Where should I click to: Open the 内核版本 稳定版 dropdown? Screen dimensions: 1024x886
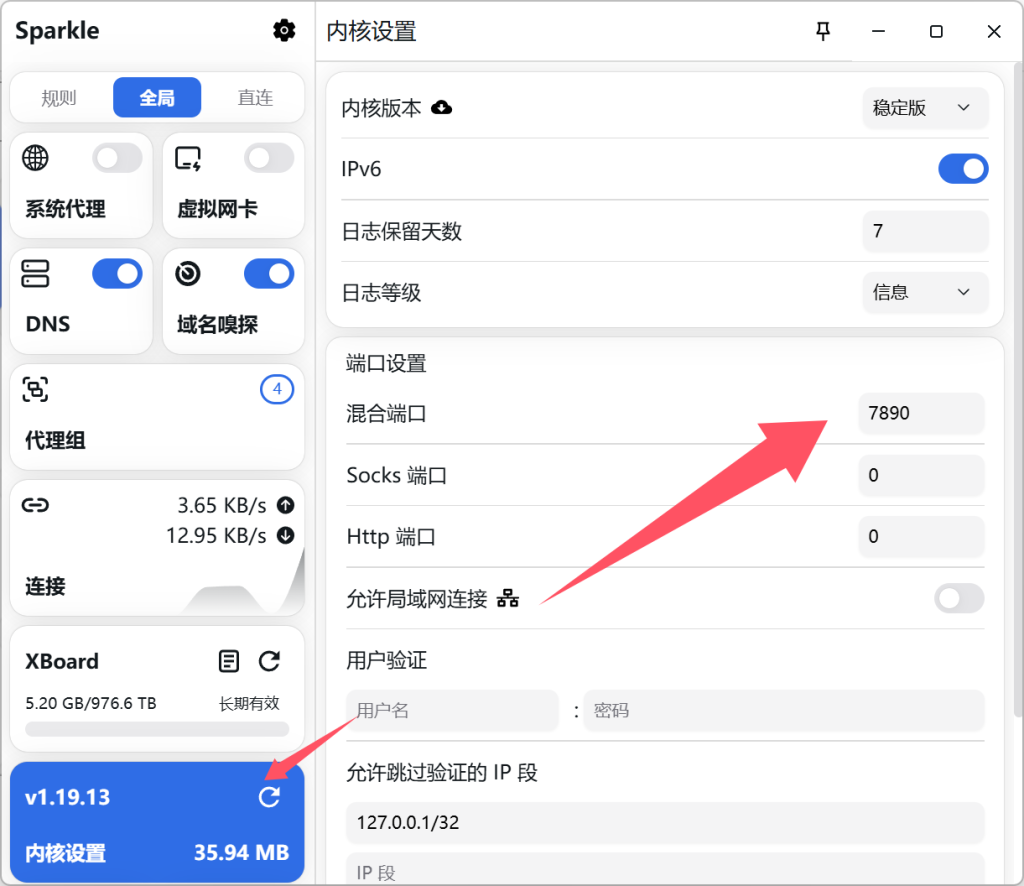point(925,108)
